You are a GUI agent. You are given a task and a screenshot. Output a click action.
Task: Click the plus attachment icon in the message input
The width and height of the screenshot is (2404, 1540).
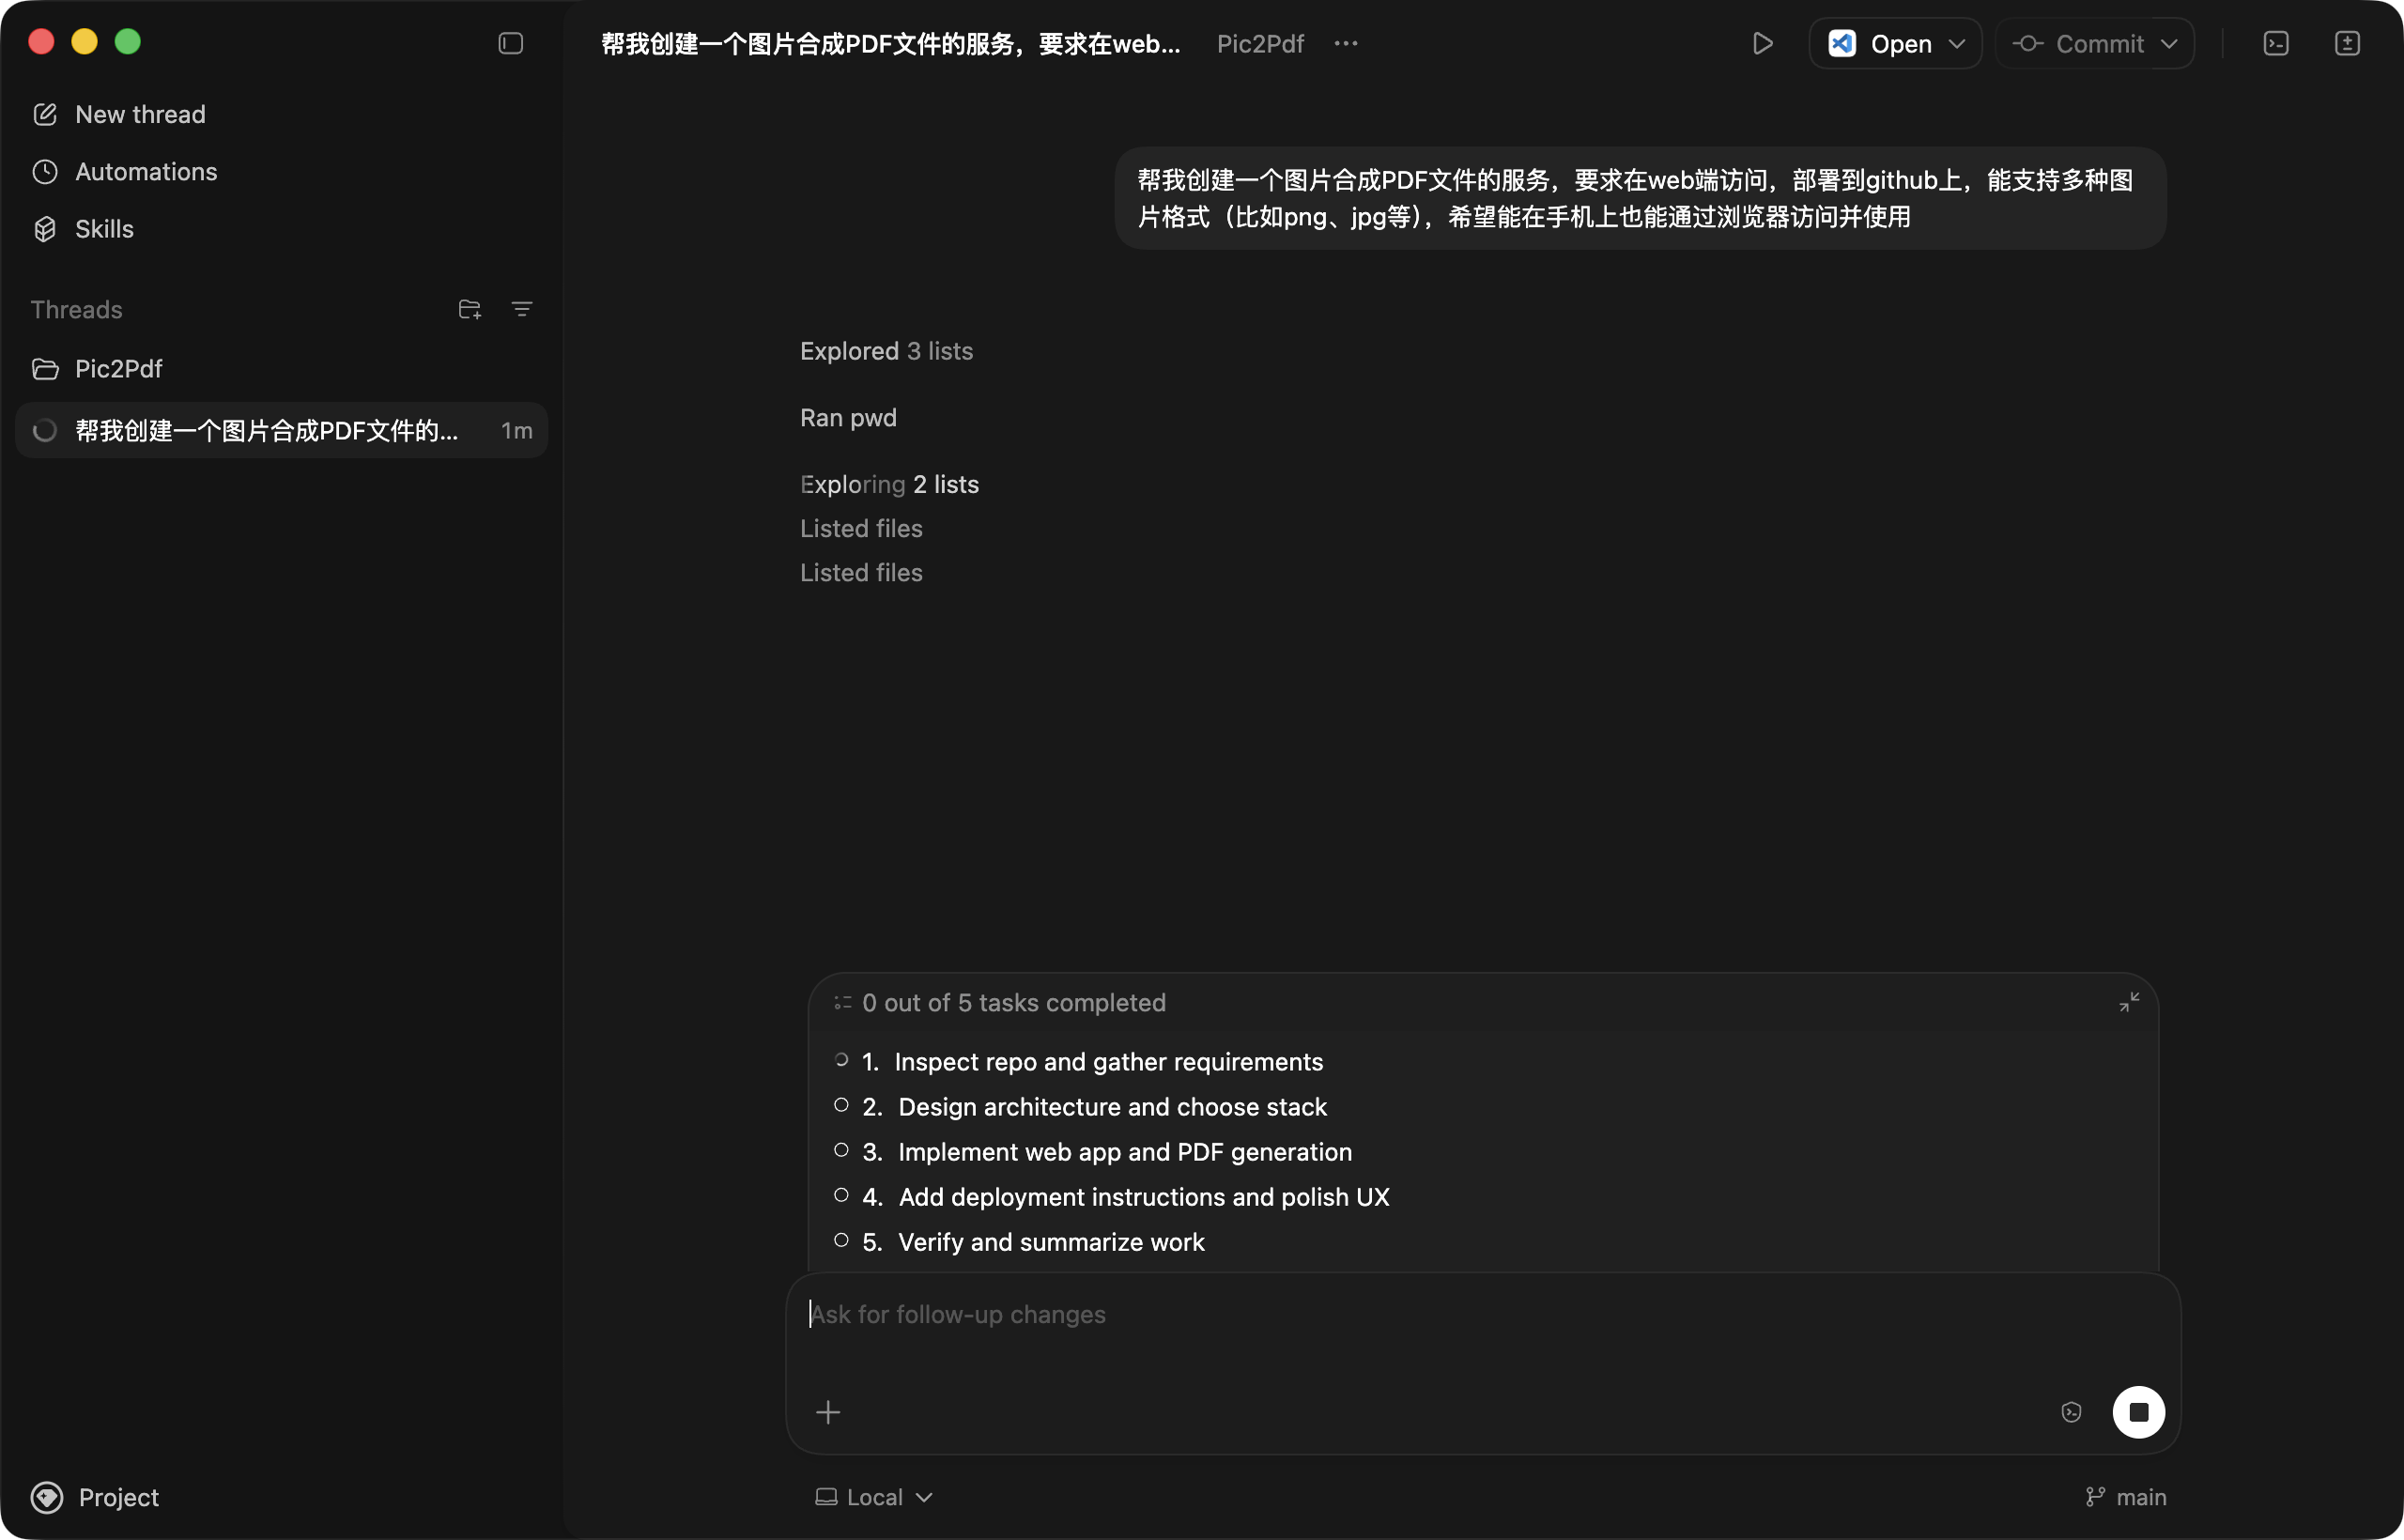click(x=829, y=1412)
